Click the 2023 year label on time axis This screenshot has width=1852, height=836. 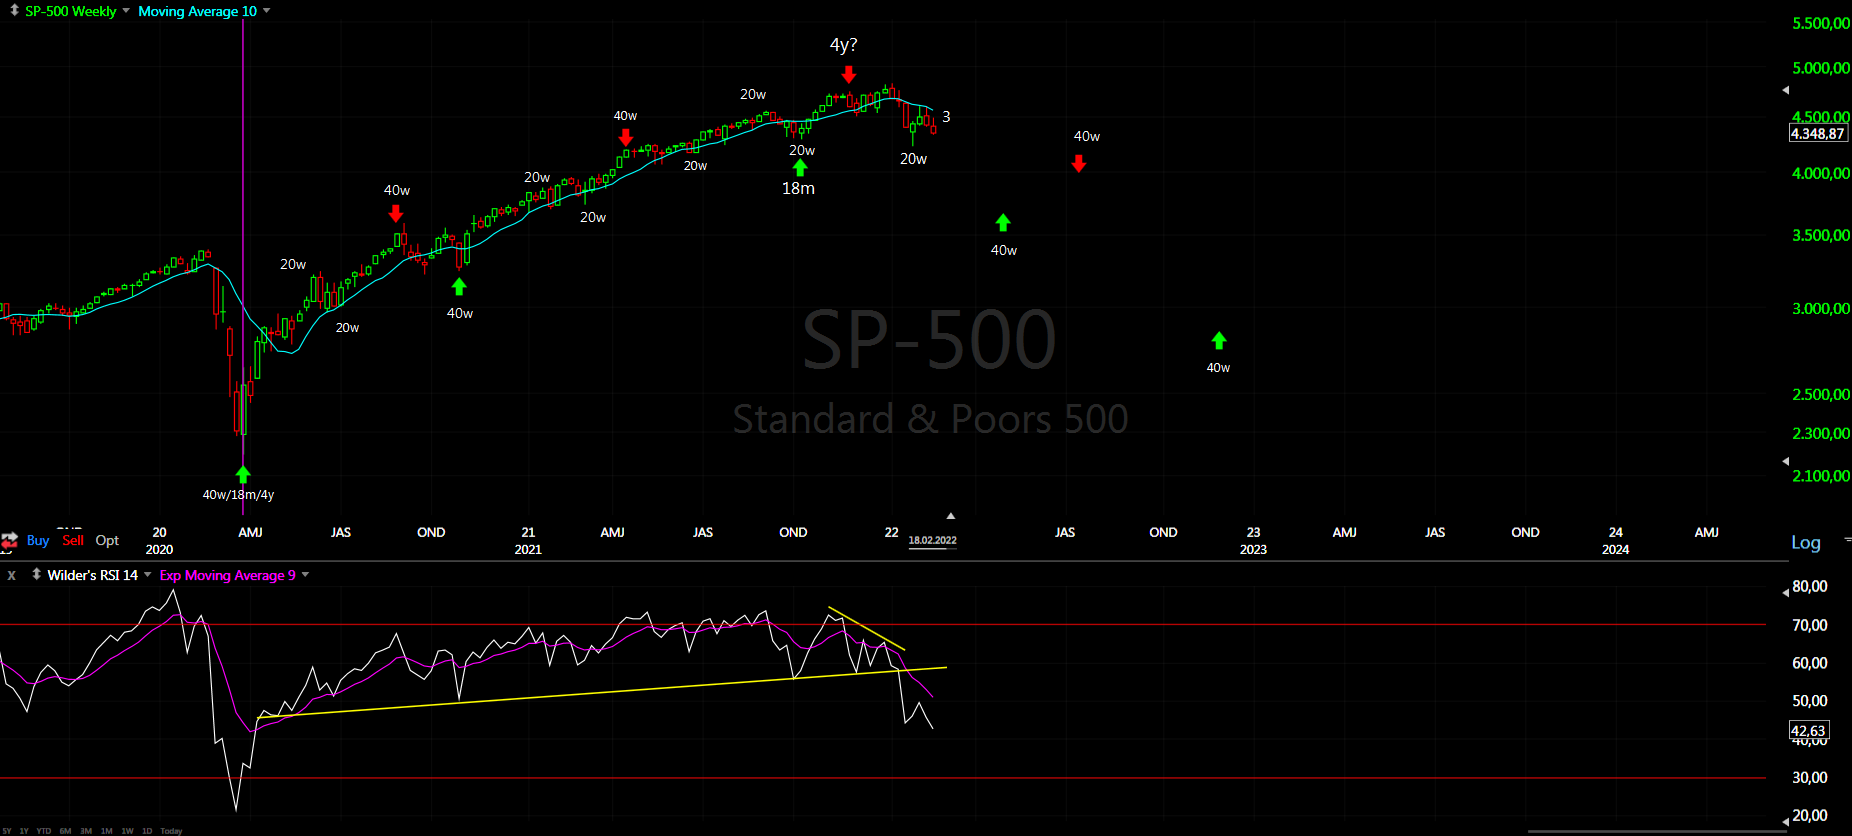(x=1253, y=549)
